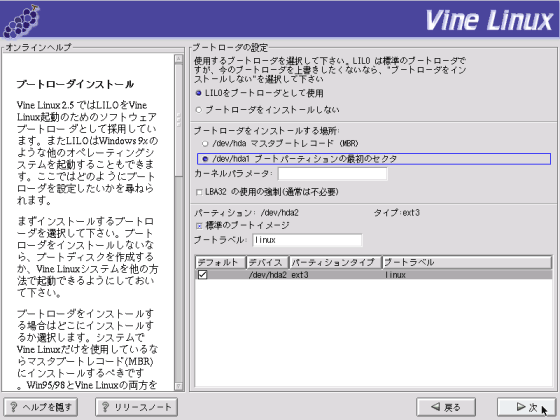Click the ブートラベル column header
This screenshot has width=560, height=420.
point(467,262)
